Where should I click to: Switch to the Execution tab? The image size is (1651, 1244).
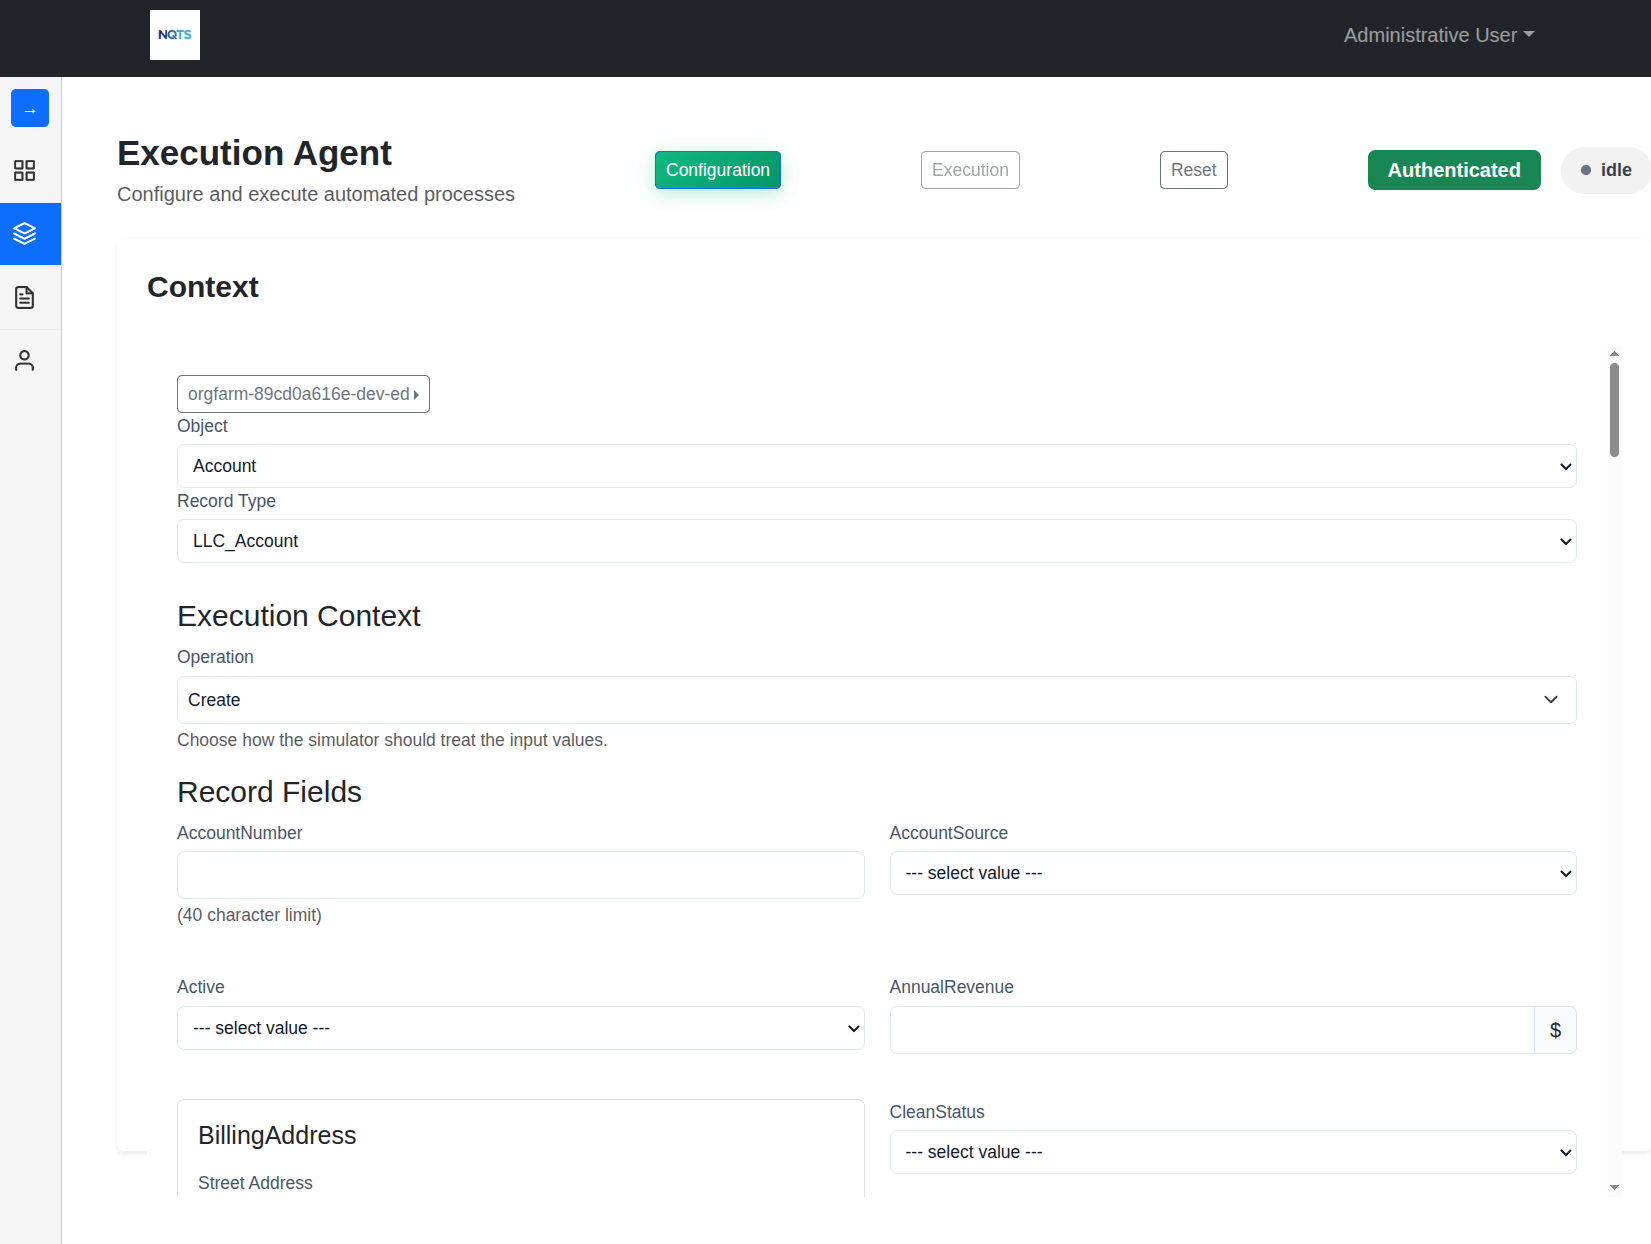click(x=969, y=170)
